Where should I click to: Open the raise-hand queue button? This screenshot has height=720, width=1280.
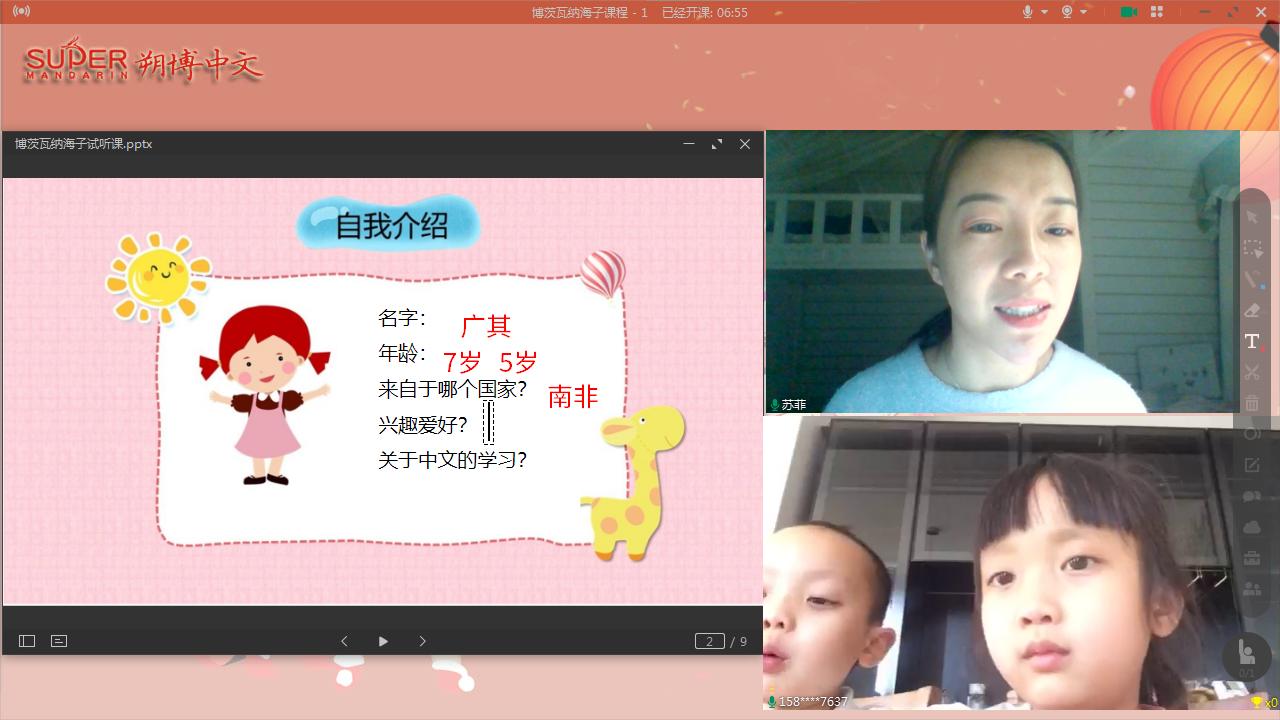tap(1247, 655)
